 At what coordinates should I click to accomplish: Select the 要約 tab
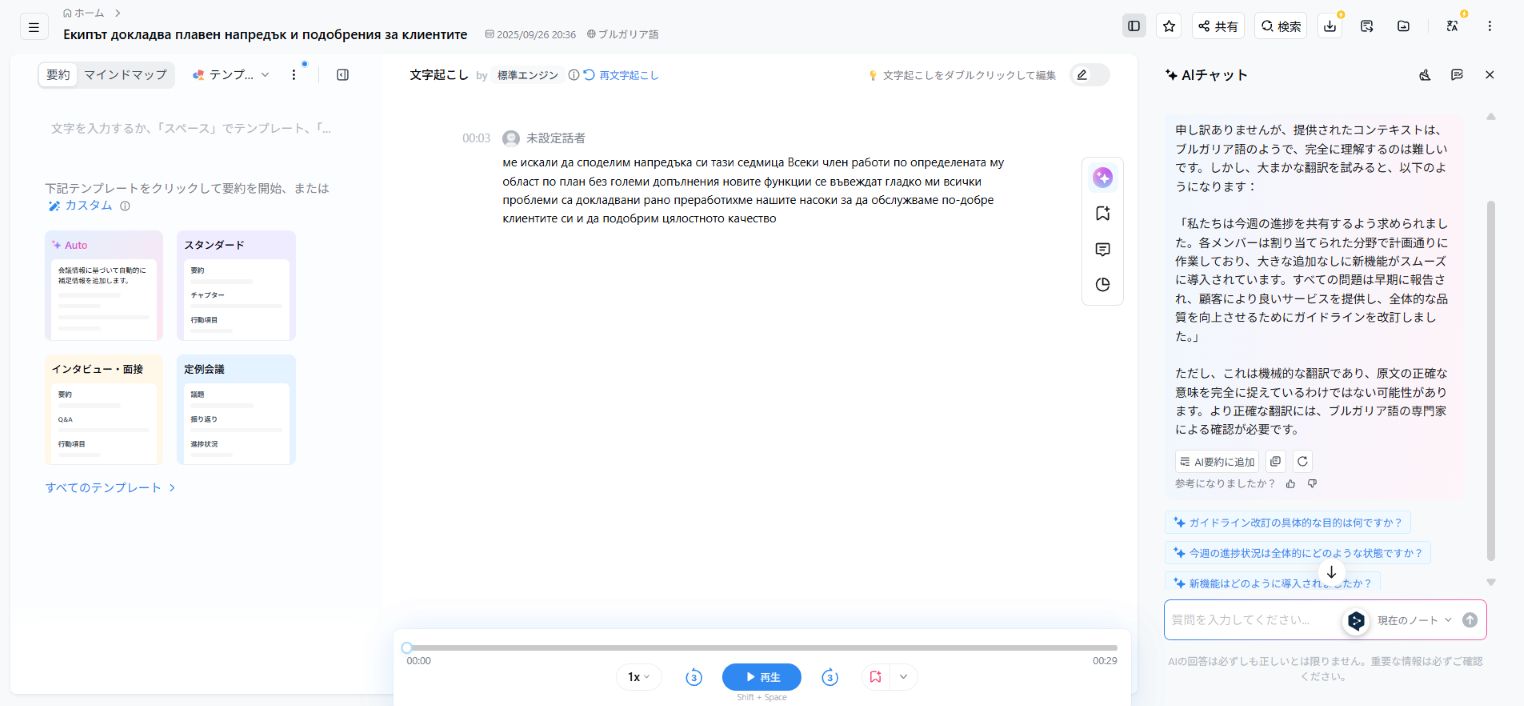58,75
